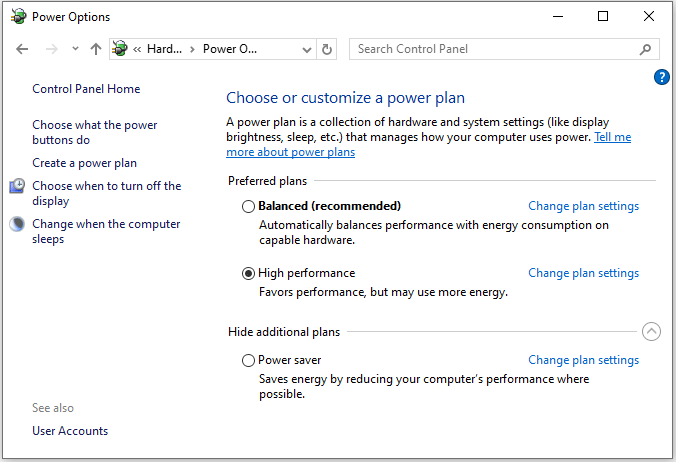
Task: Open Tell me more about power plans
Action: click(x=612, y=138)
